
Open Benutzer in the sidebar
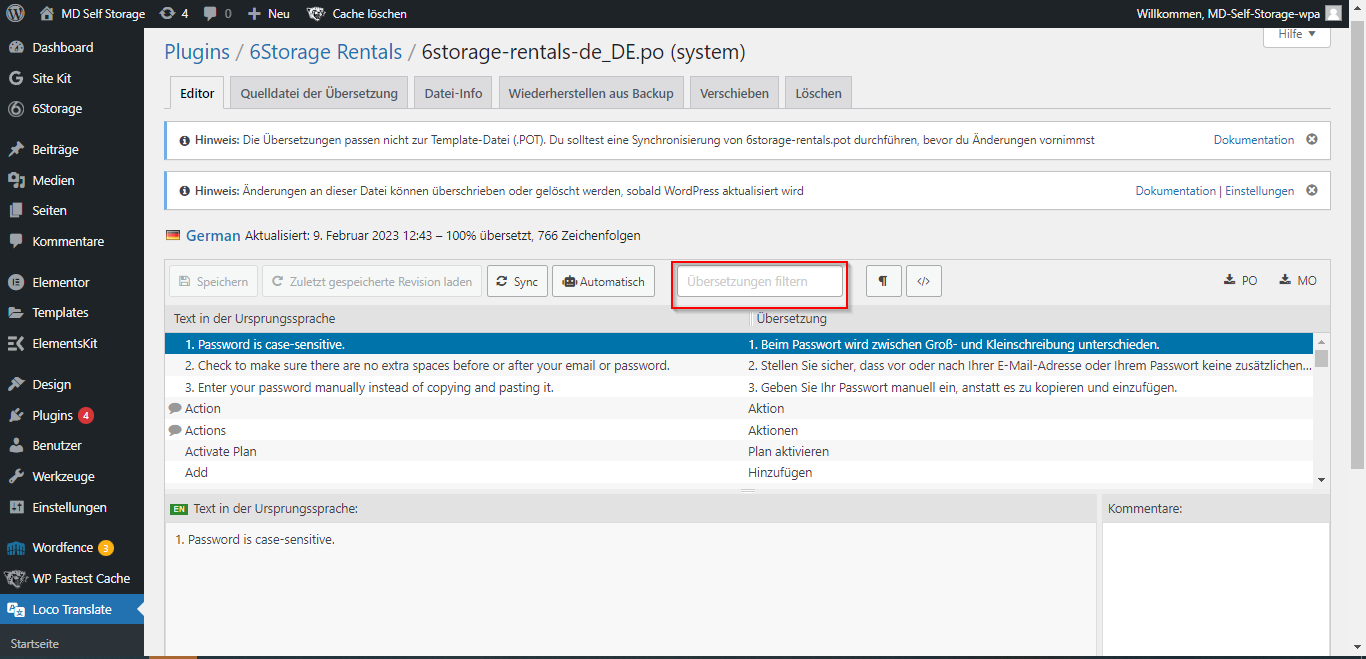point(72,445)
